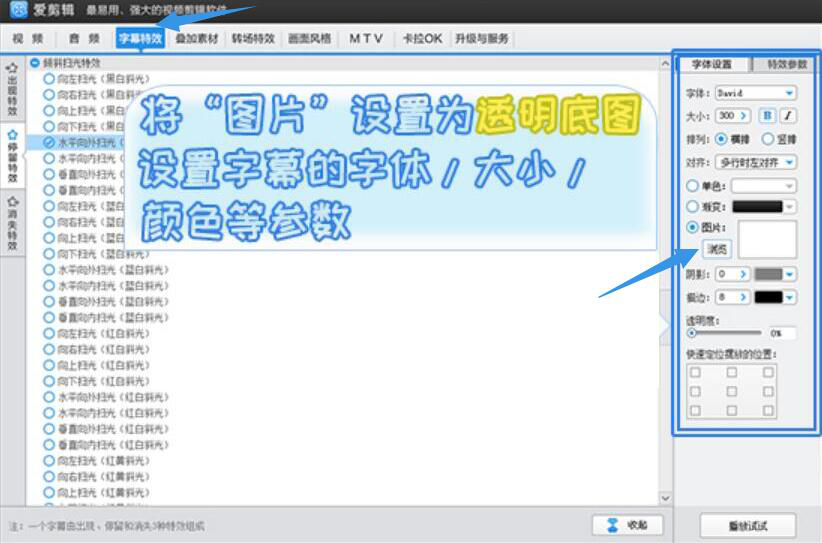This screenshot has width=822, height=543.
Task: Open 升级与服务 tab
Action: 482,38
